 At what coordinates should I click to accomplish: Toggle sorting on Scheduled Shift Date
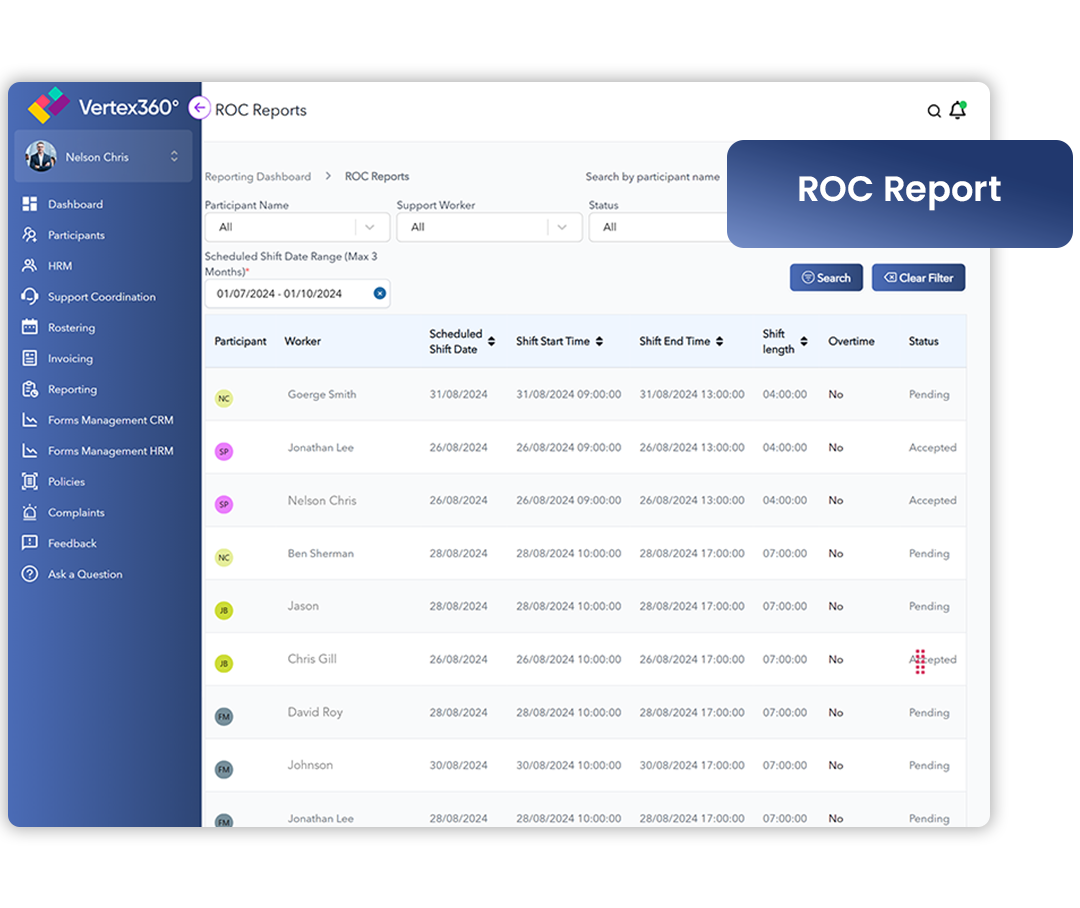(x=489, y=341)
